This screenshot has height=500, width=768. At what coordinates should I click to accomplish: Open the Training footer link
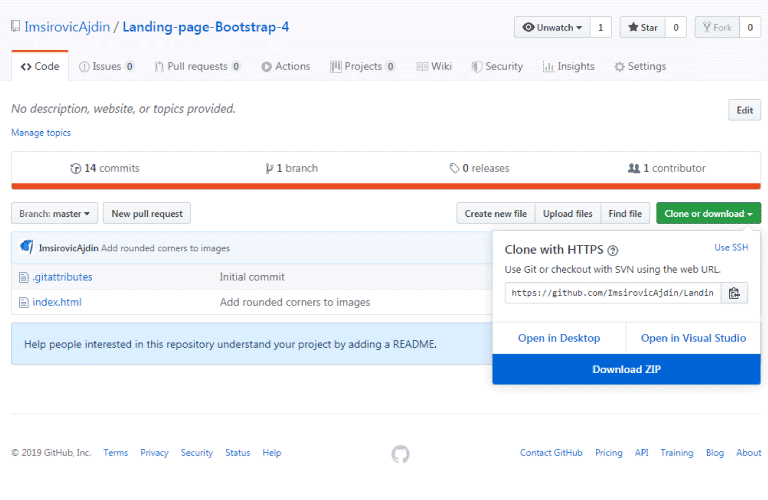coord(677,453)
